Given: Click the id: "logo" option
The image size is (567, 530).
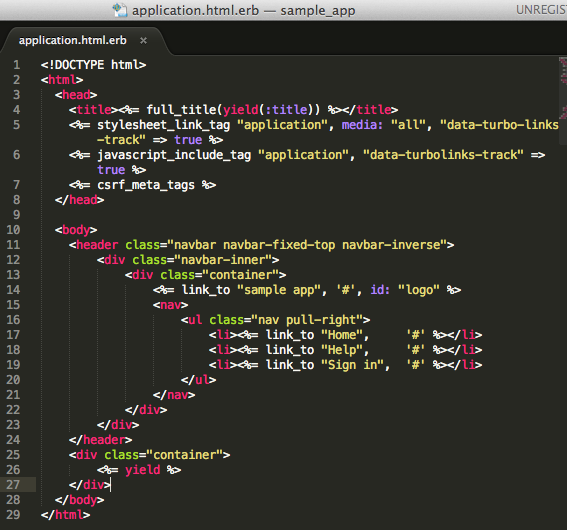Looking at the screenshot, I should (405, 290).
